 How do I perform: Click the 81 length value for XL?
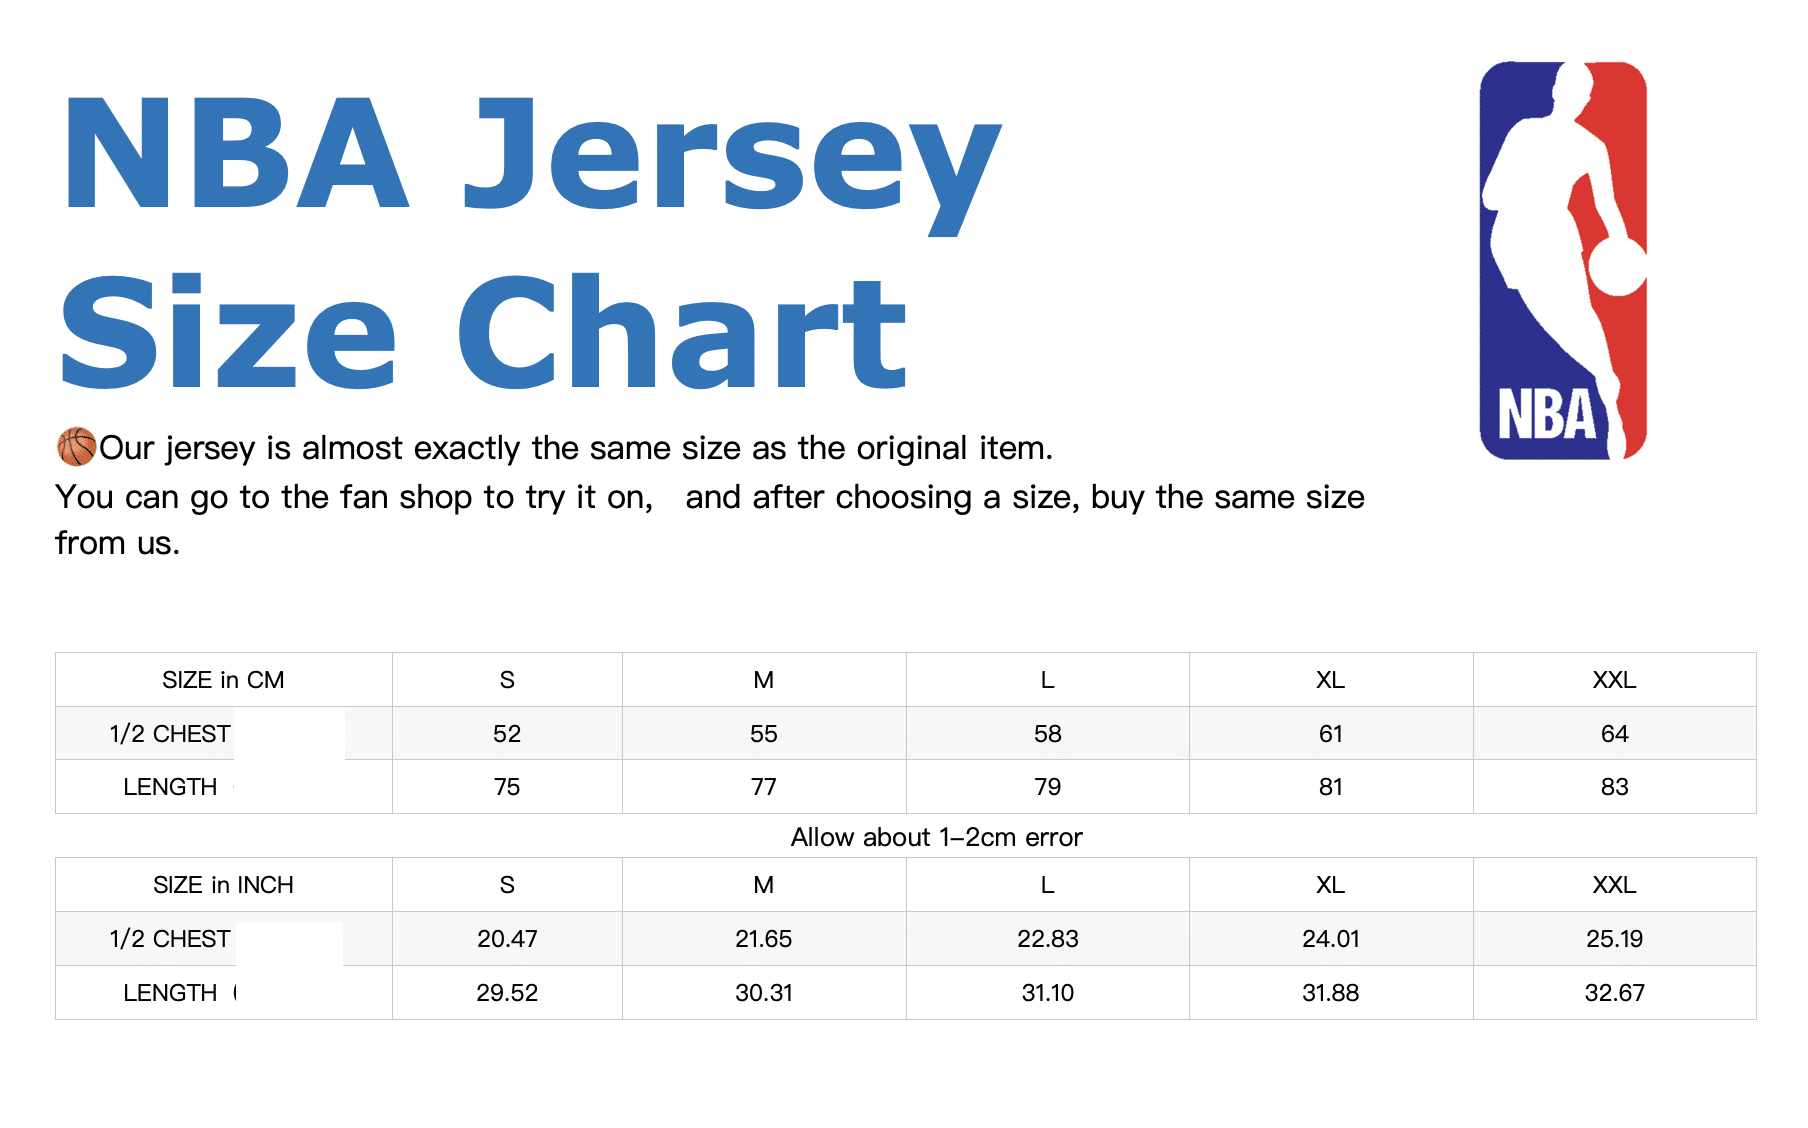click(1330, 787)
